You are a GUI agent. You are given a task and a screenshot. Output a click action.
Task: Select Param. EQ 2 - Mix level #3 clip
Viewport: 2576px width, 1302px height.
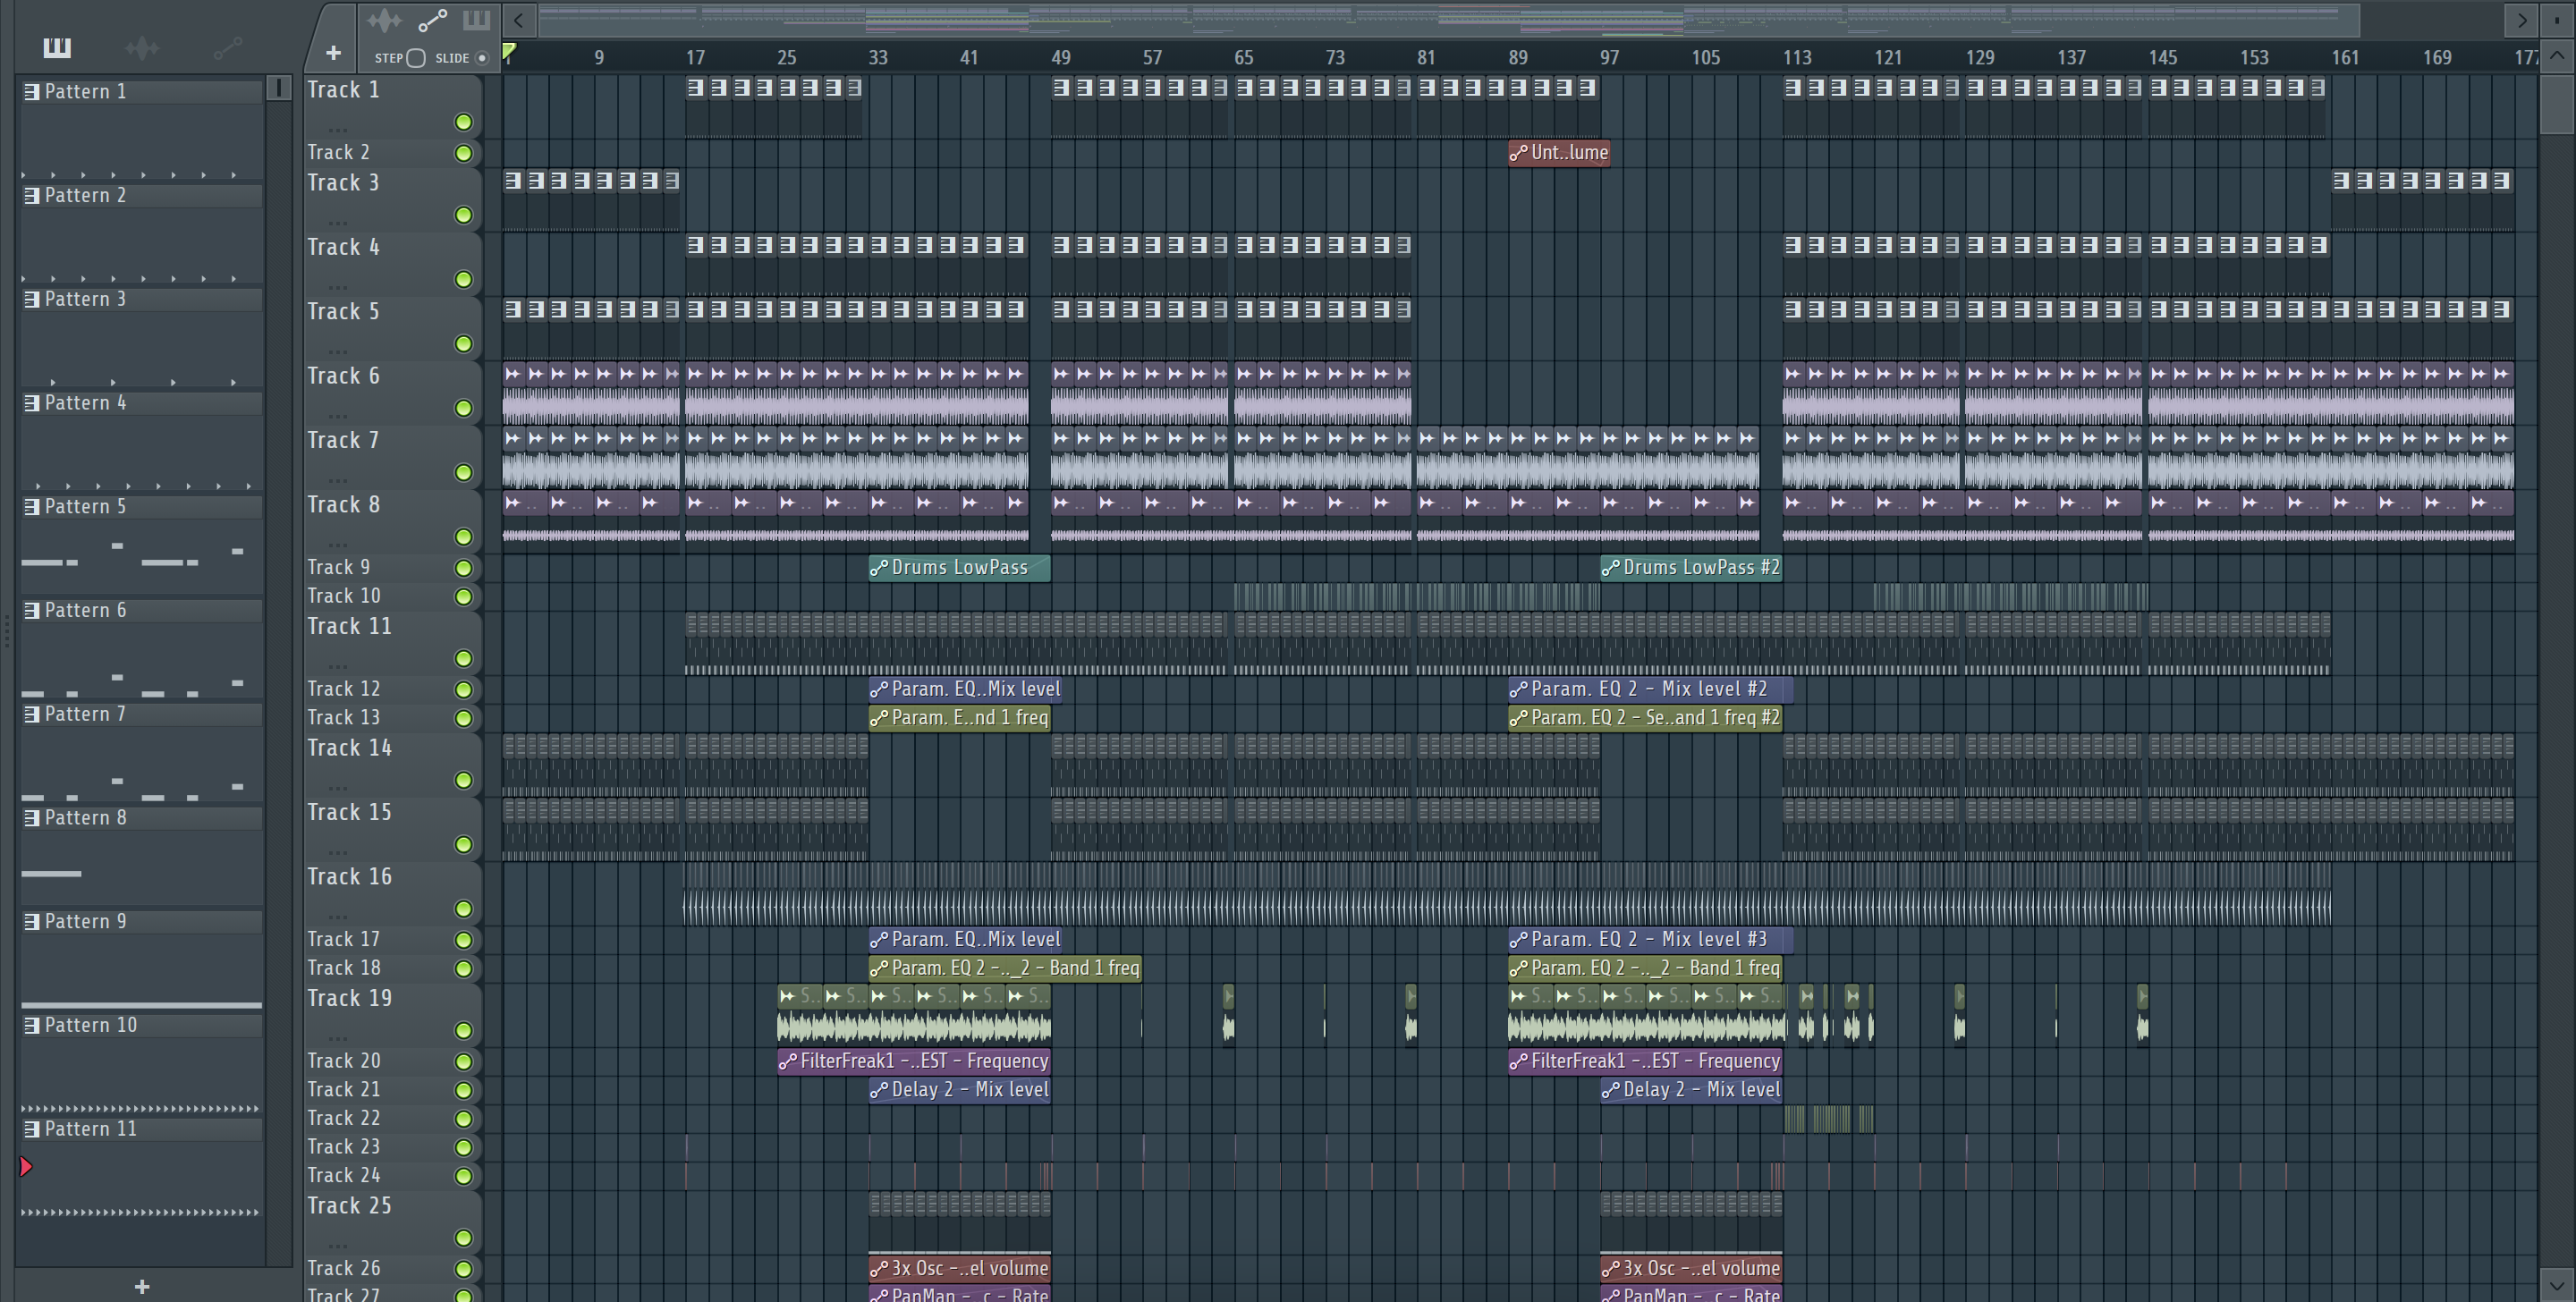(1650, 939)
